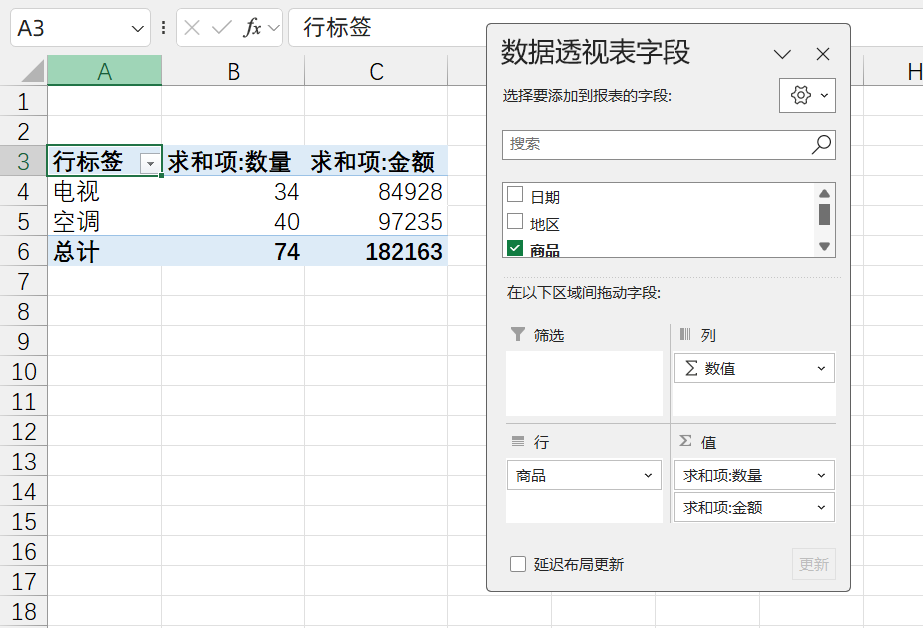Viewport: 923px width, 628px height.
Task: Click the columns icon beside 列
Action: pyautogui.click(x=685, y=334)
